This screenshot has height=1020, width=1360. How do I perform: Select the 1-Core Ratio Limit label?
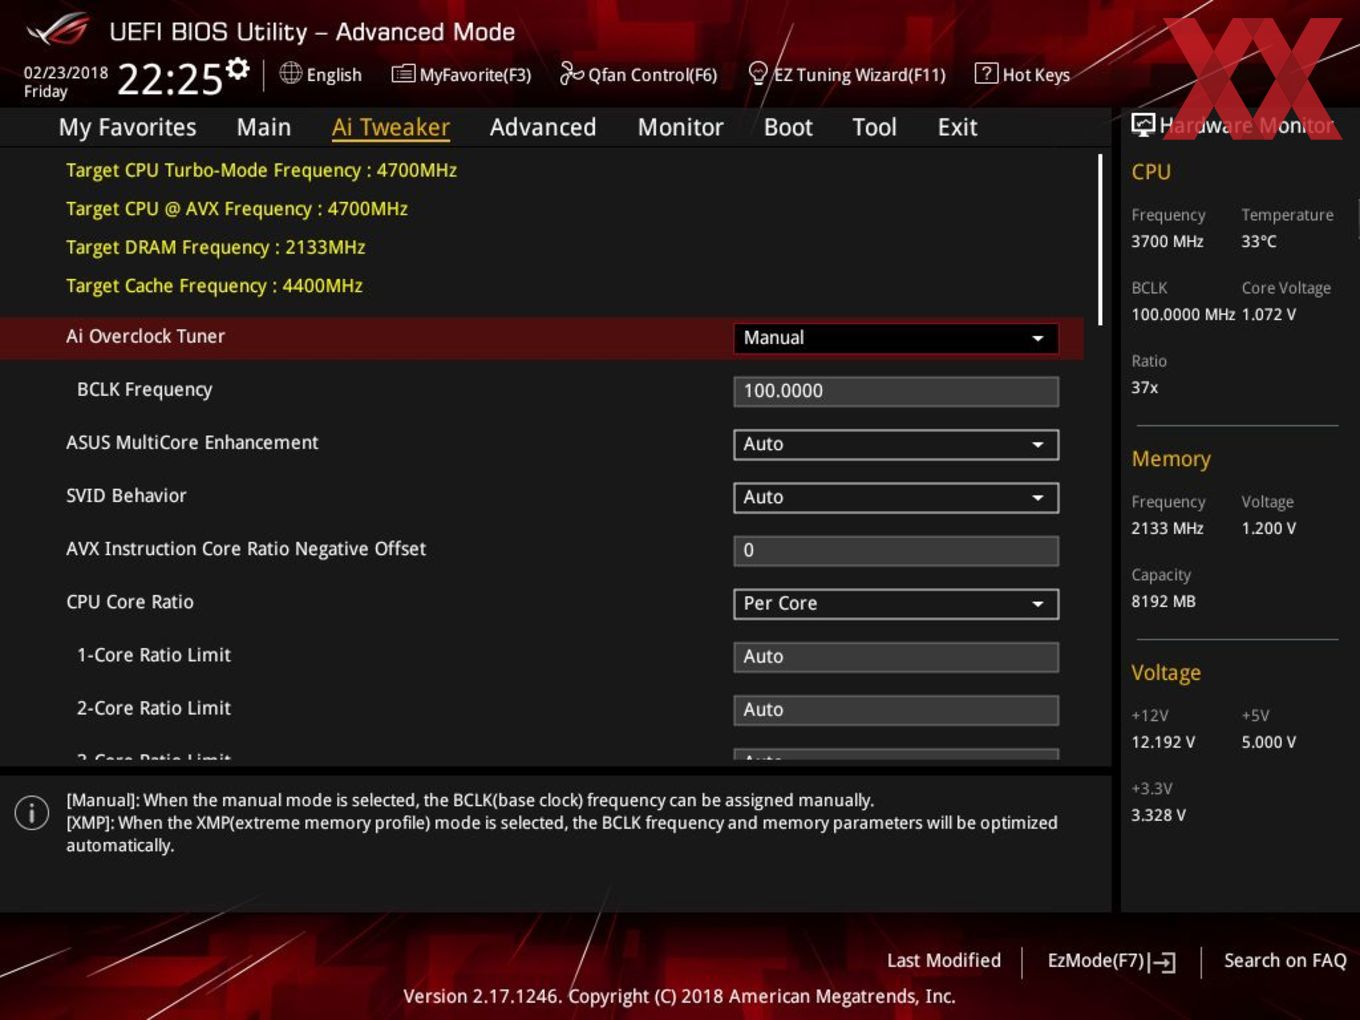point(154,654)
